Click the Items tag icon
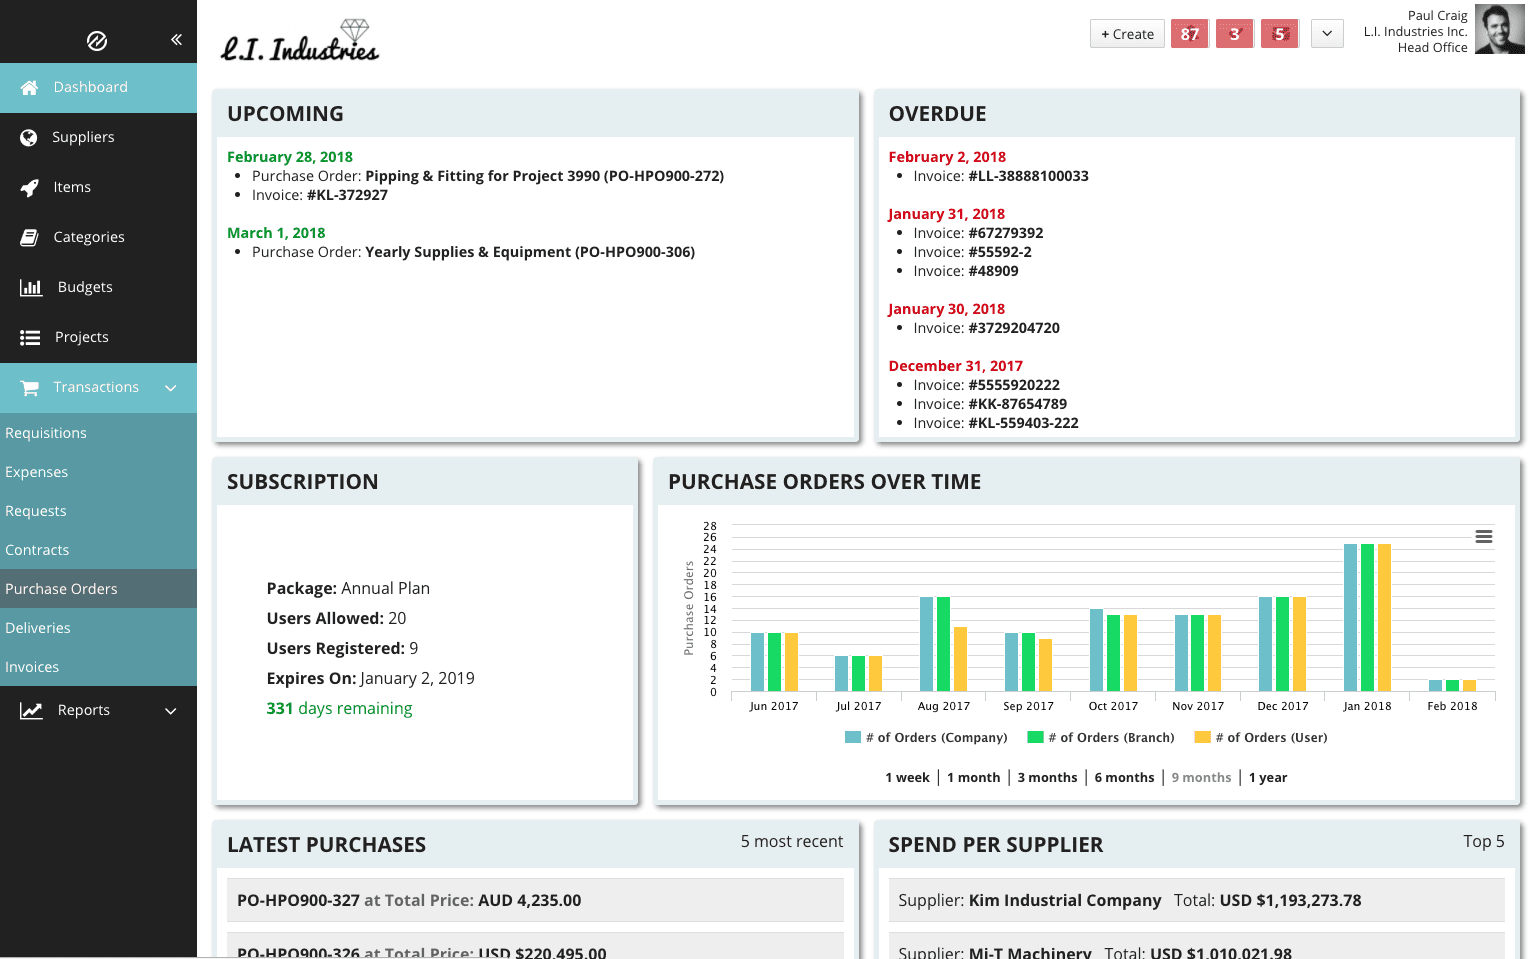The image size is (1531, 959). (29, 187)
